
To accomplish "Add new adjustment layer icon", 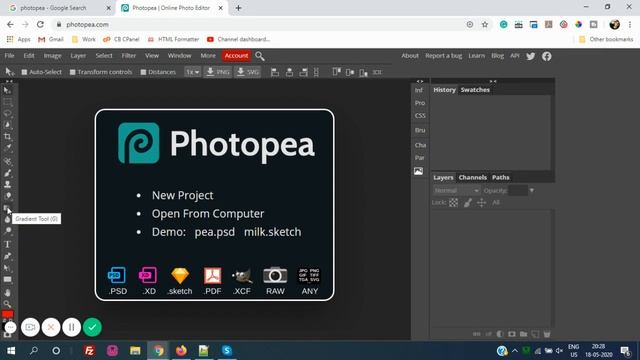I will point(500,334).
